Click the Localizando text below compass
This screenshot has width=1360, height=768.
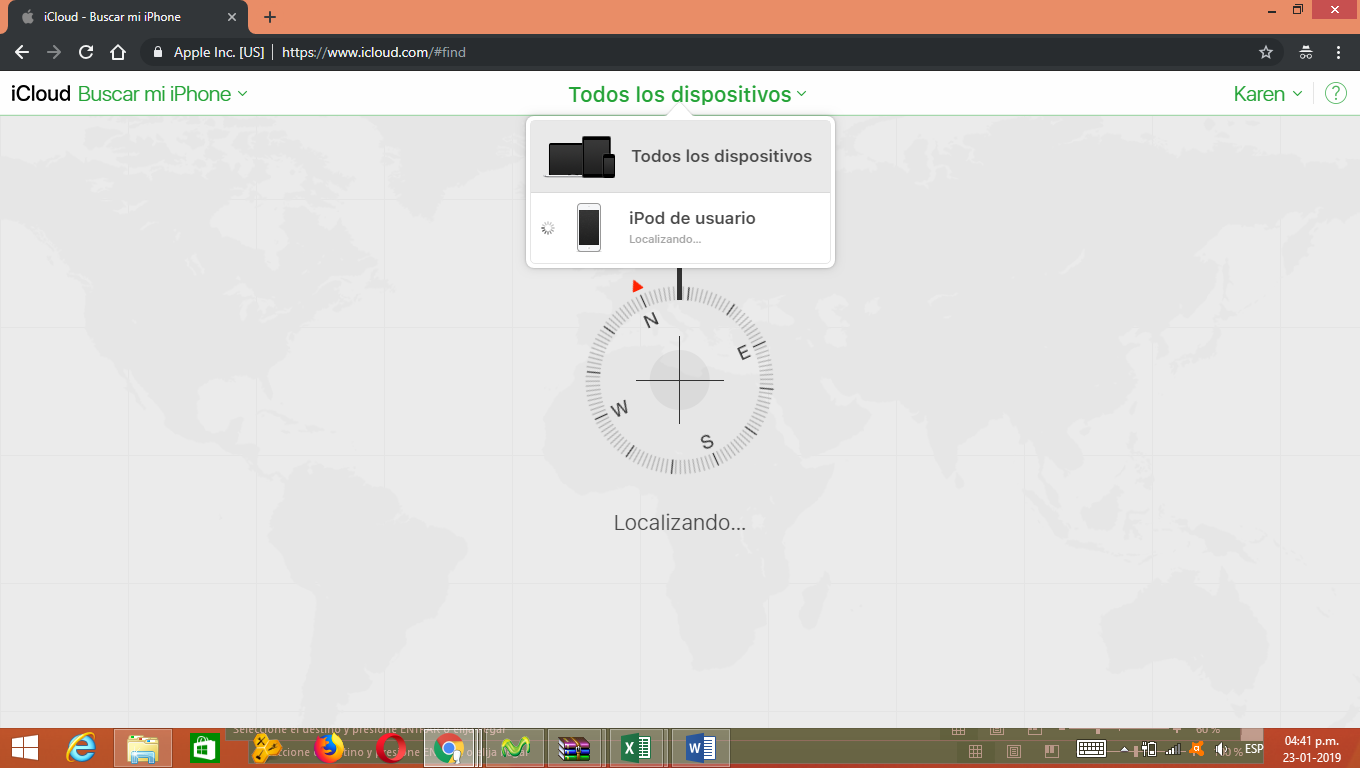point(680,523)
